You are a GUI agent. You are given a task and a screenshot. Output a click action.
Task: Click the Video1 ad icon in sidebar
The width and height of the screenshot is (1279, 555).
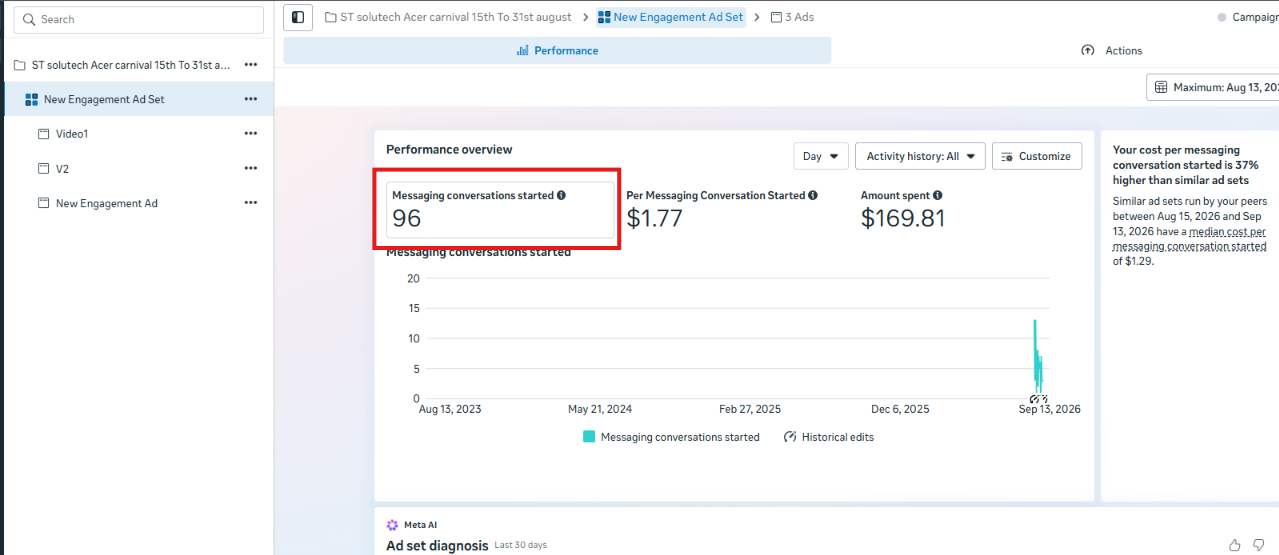(43, 134)
